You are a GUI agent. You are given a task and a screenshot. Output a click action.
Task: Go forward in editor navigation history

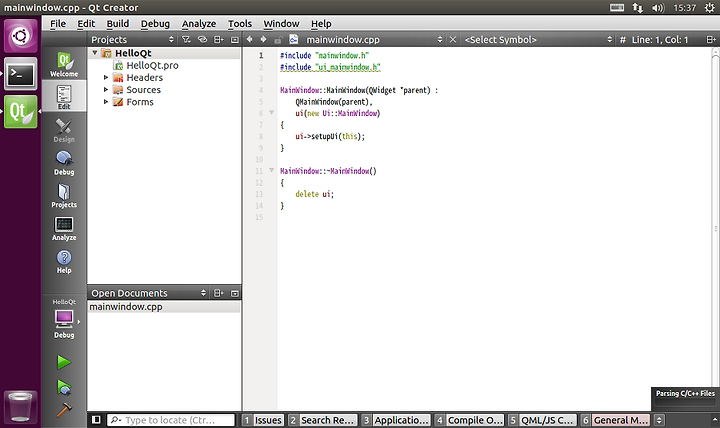click(263, 39)
